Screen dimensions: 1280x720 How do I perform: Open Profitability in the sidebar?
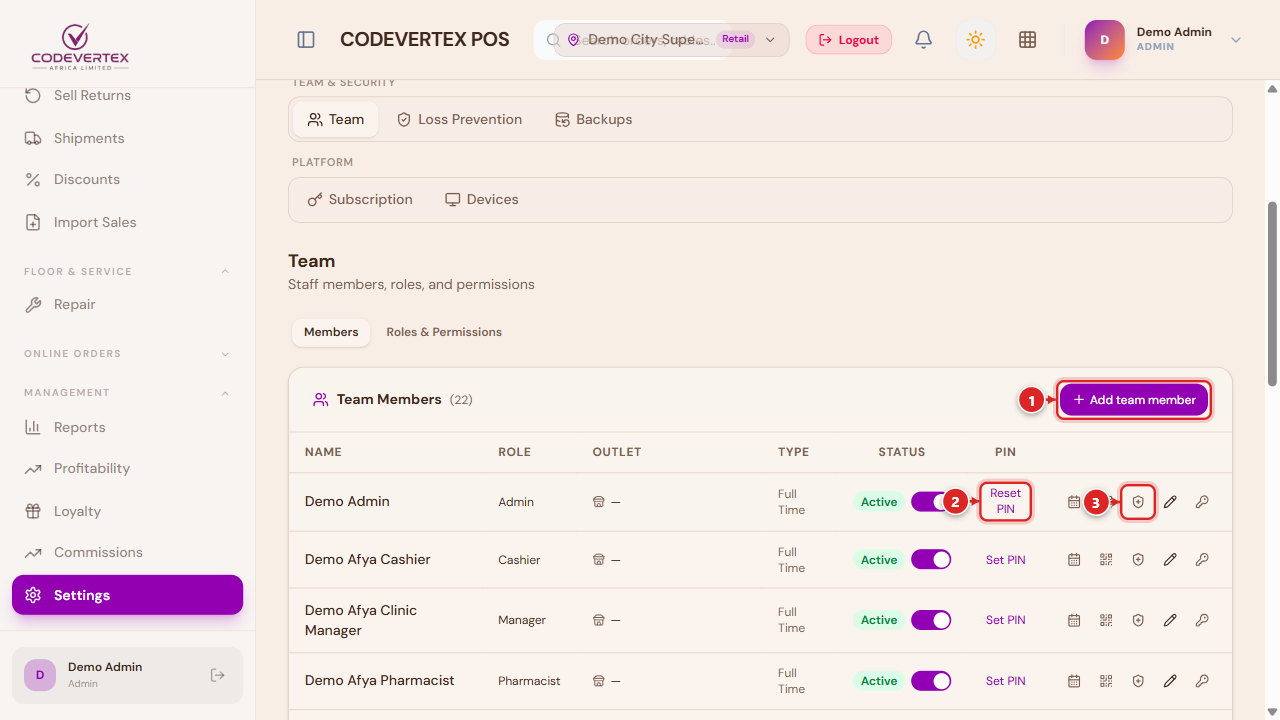click(x=127, y=468)
